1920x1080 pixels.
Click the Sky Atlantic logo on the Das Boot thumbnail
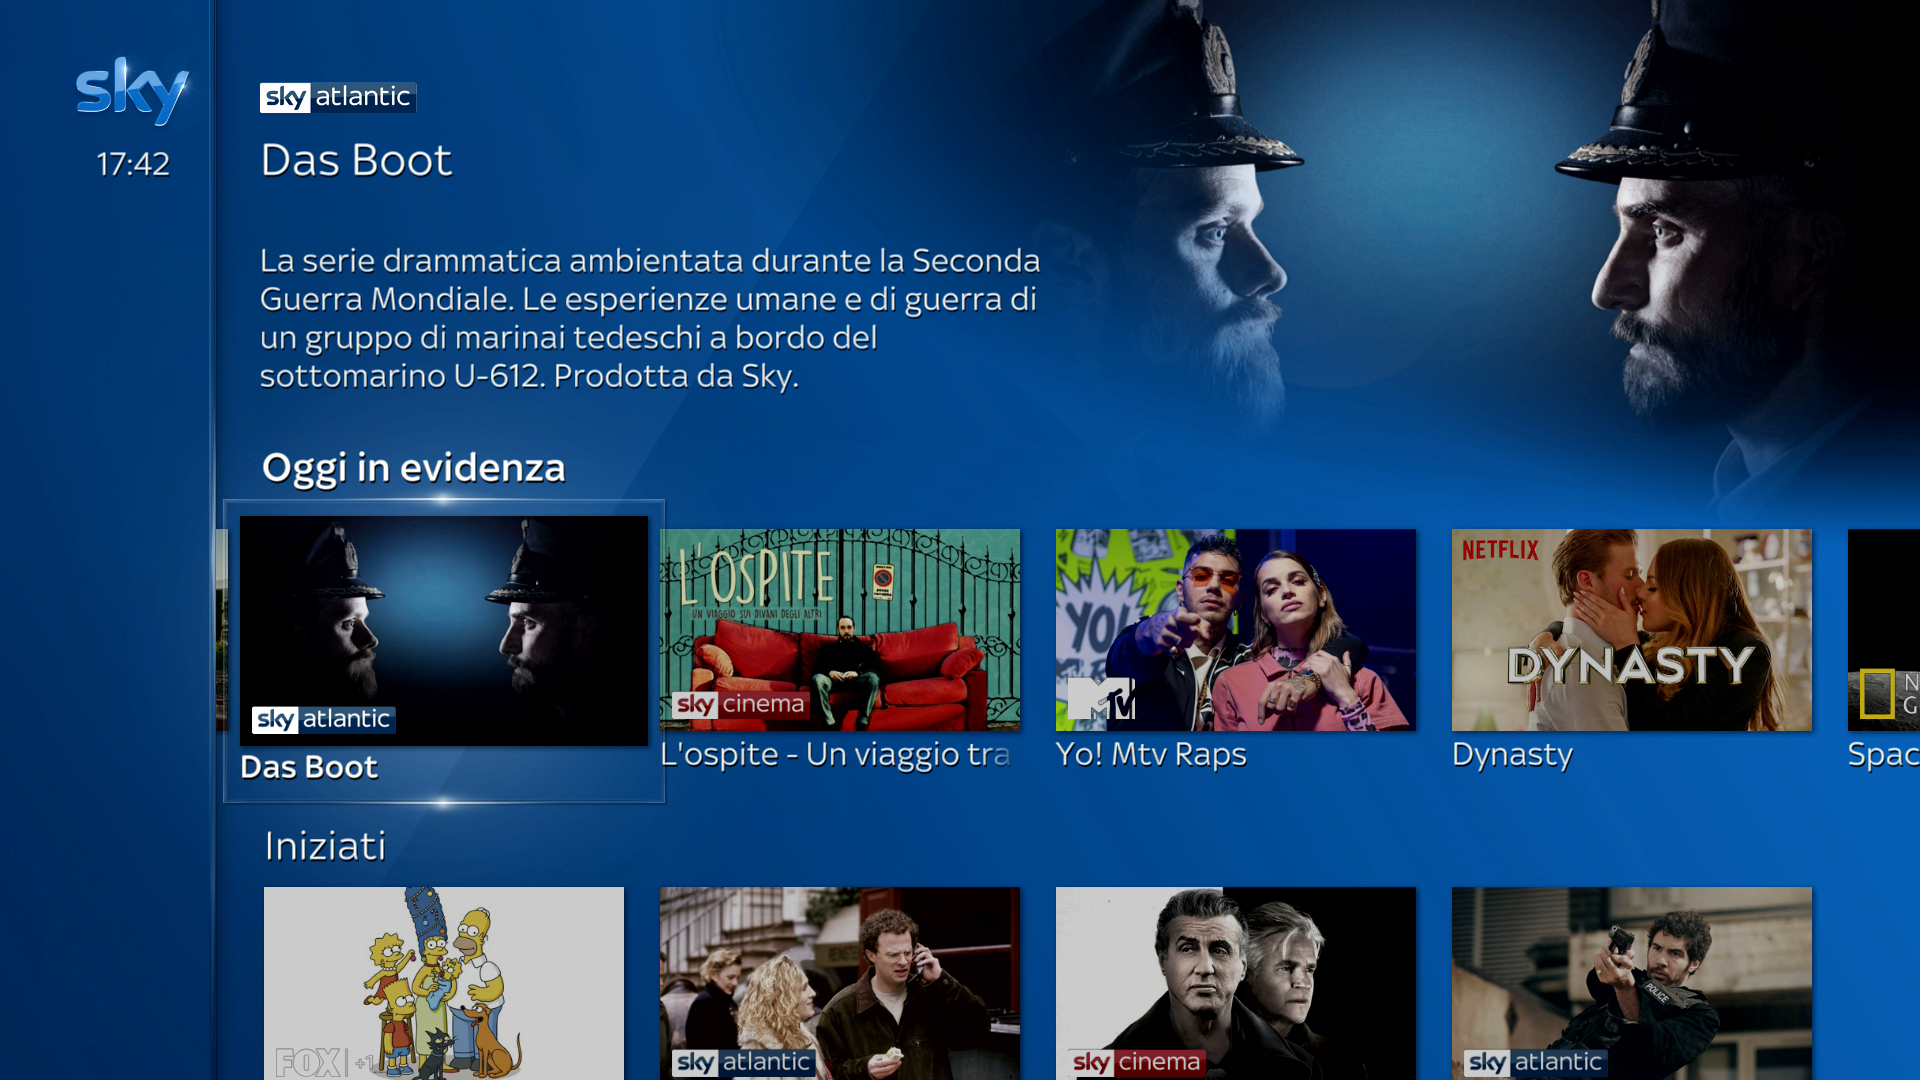tap(324, 719)
